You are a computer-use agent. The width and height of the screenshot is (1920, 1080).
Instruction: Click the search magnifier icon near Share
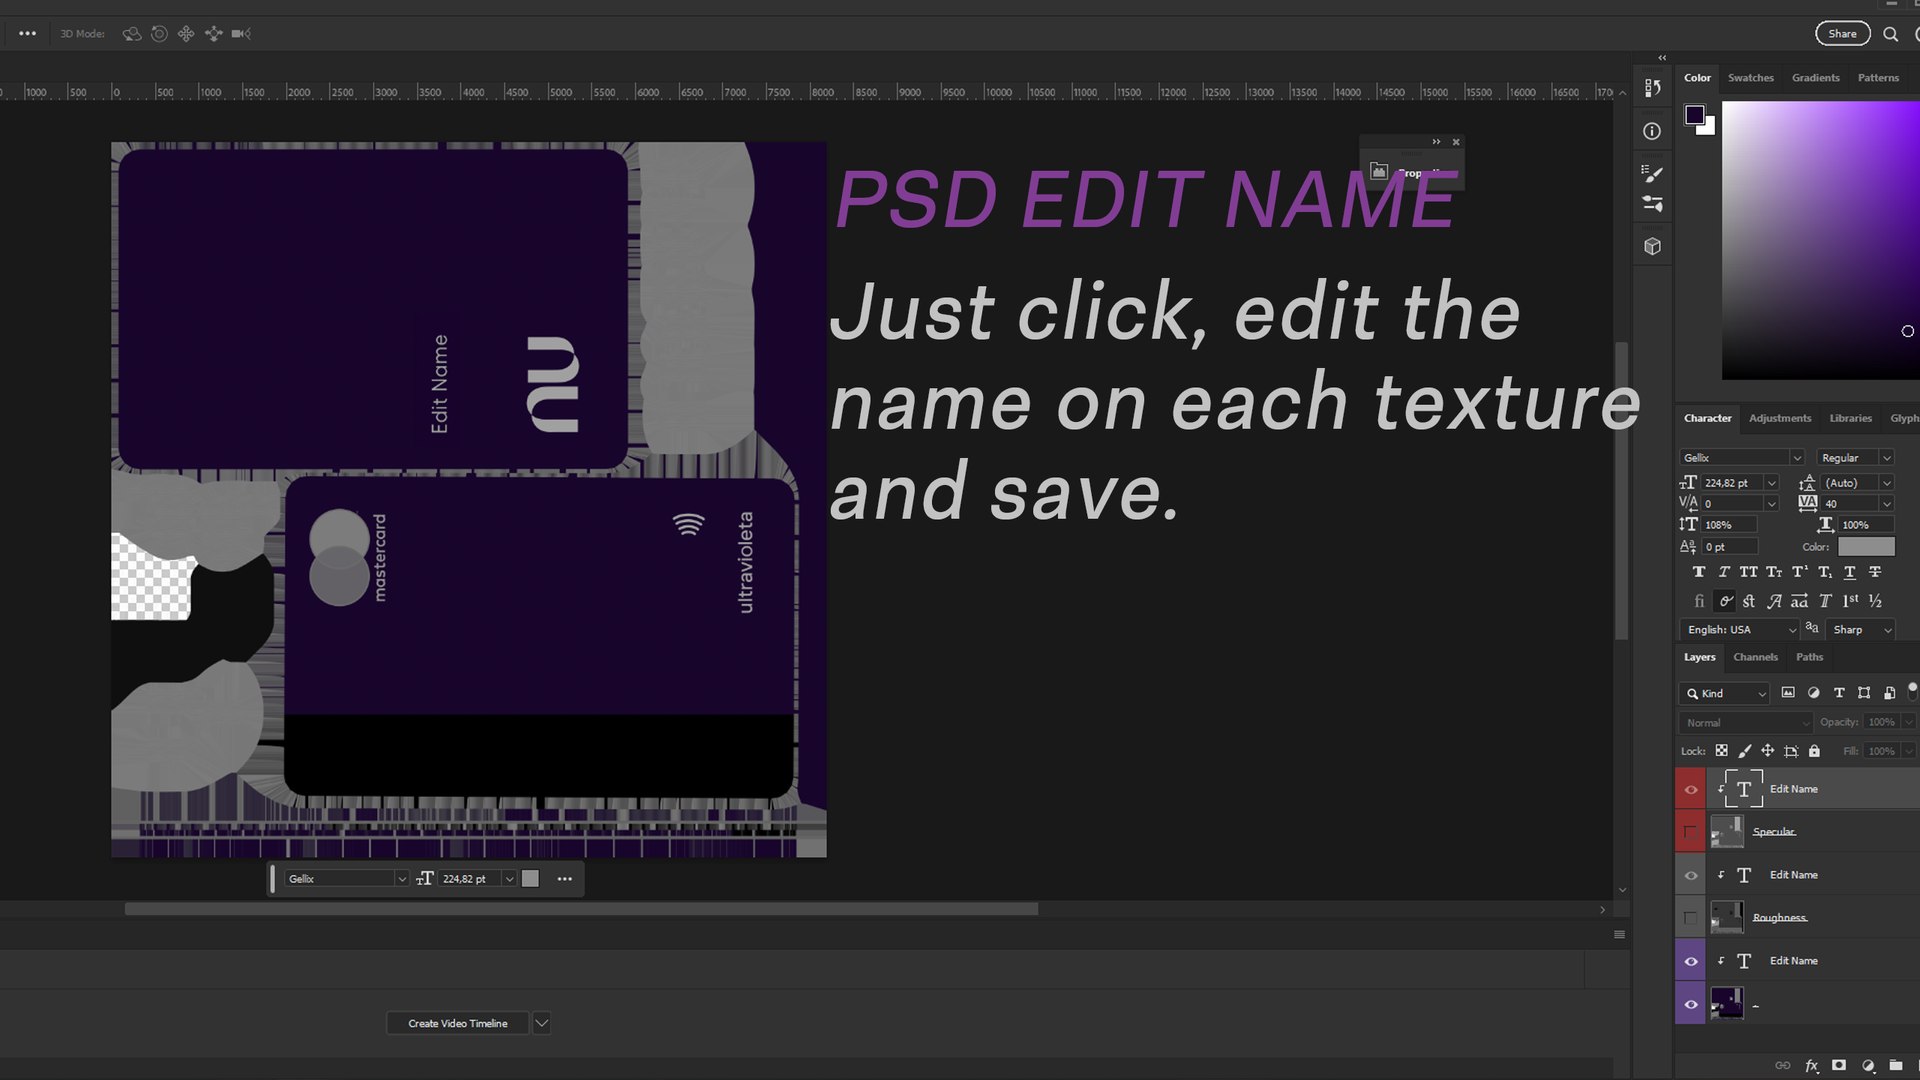point(1890,34)
